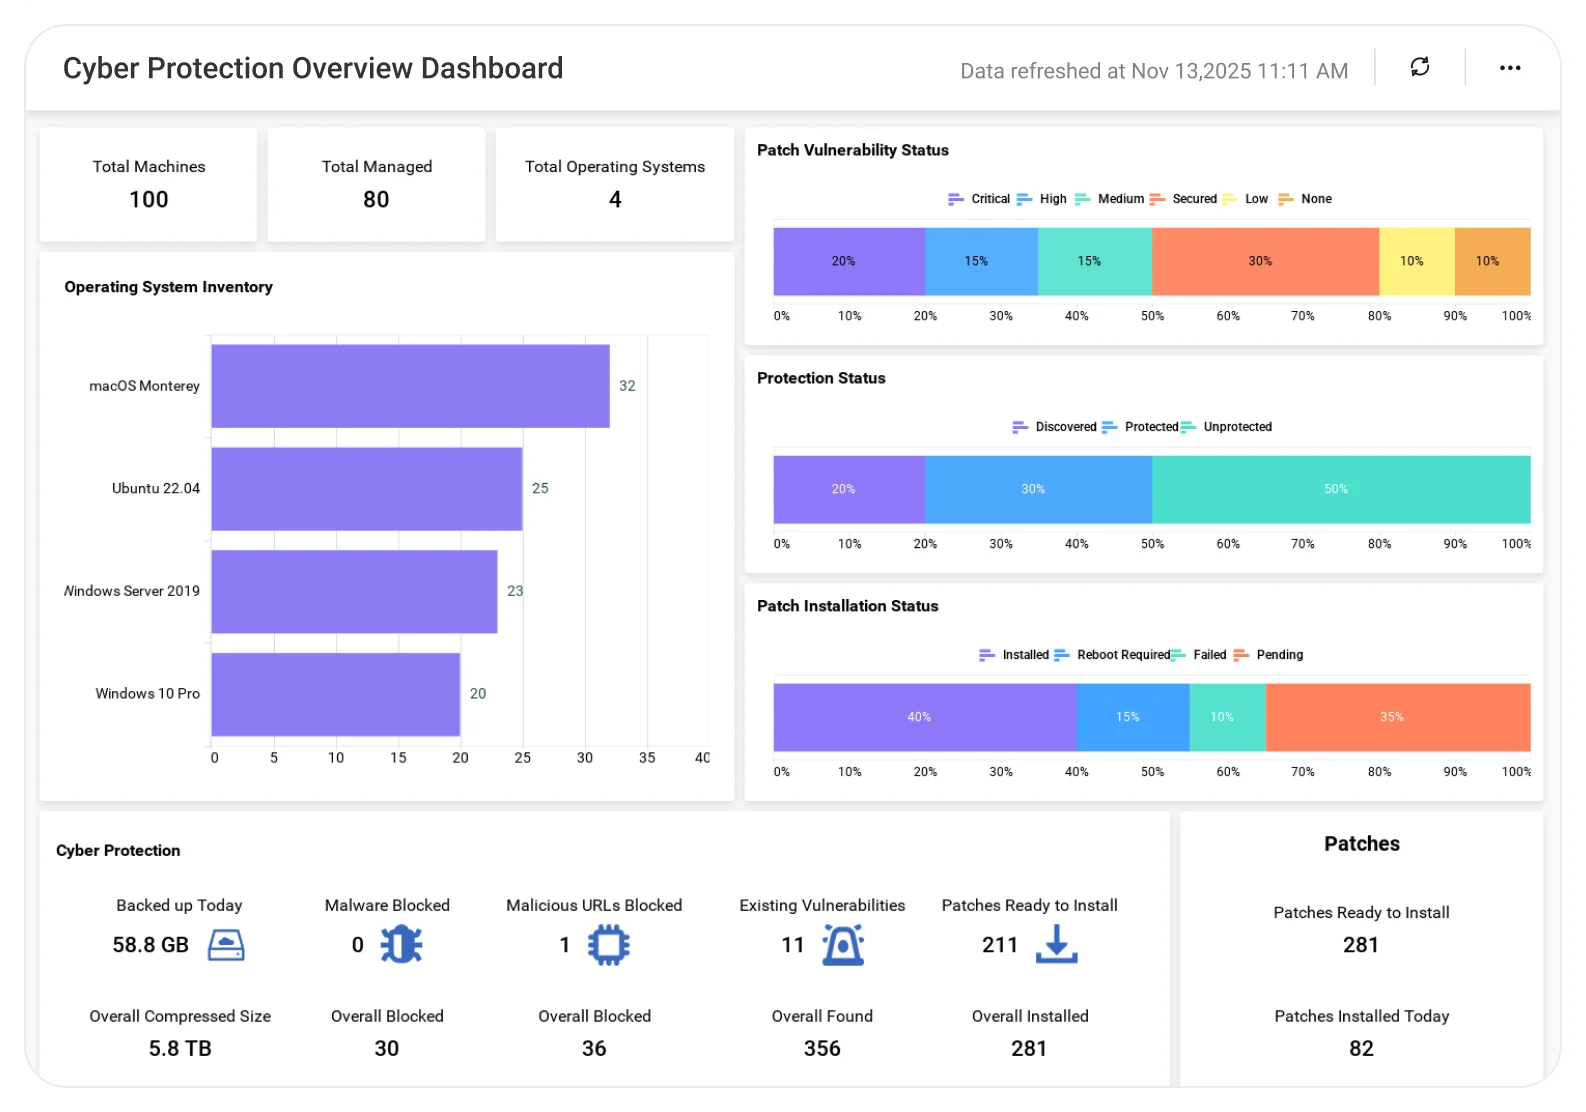The height and width of the screenshot is (1112, 1586).
Task: Click the Existing Vulnerabilities label
Action: [822, 905]
